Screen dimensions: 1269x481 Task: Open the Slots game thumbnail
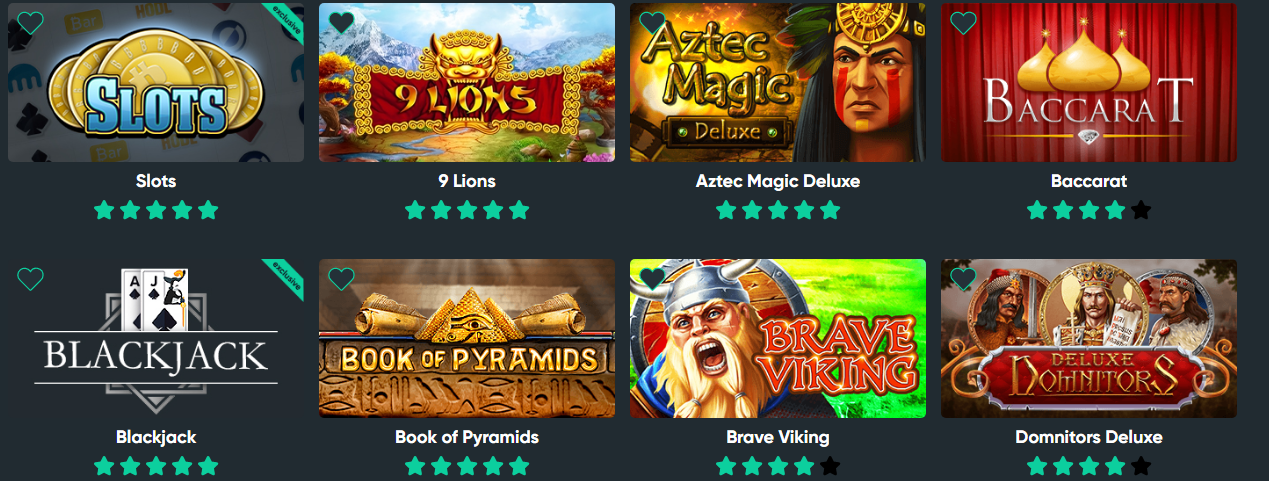(x=156, y=82)
